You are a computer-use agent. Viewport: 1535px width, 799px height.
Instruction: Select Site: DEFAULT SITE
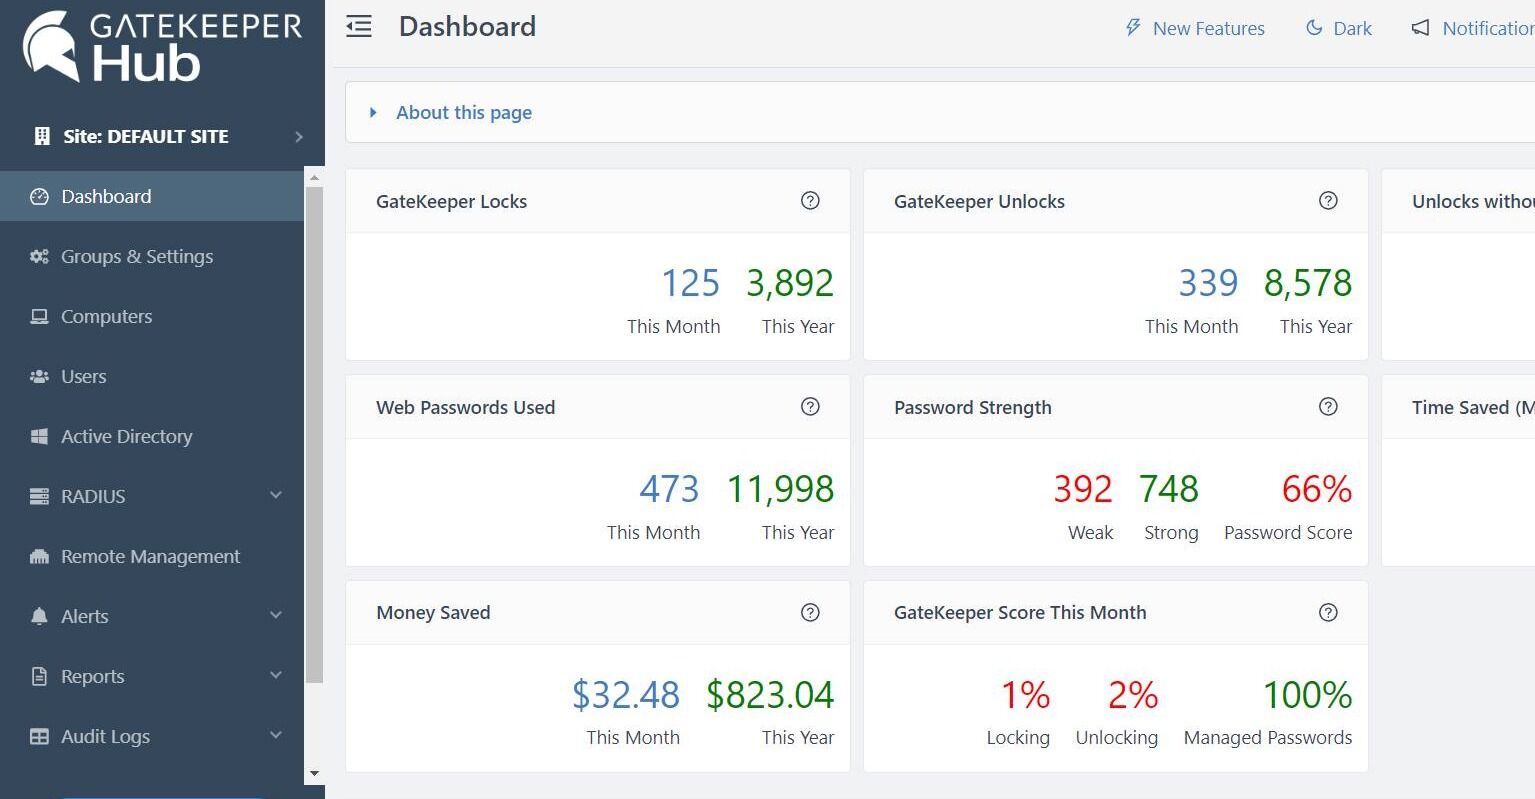tap(145, 136)
